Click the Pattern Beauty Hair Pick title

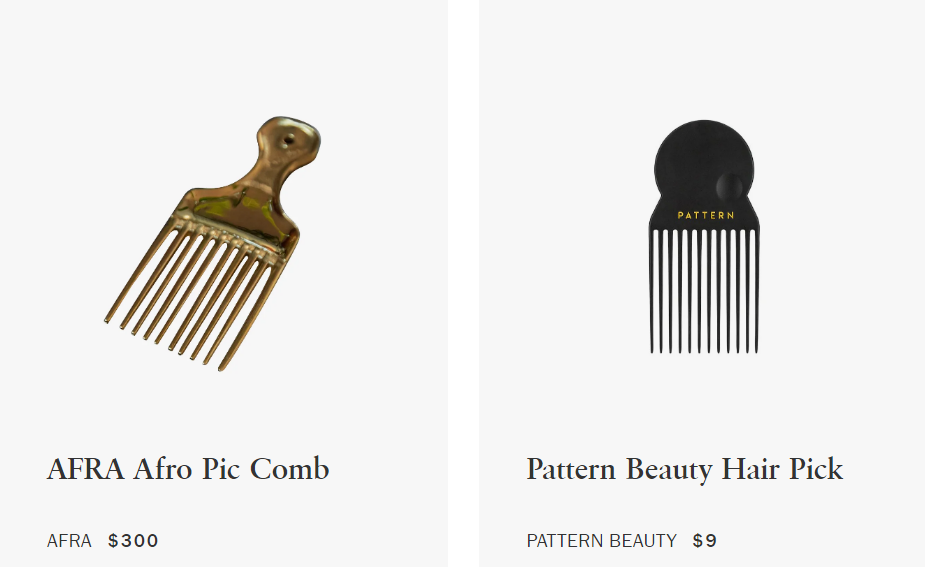[x=684, y=470]
